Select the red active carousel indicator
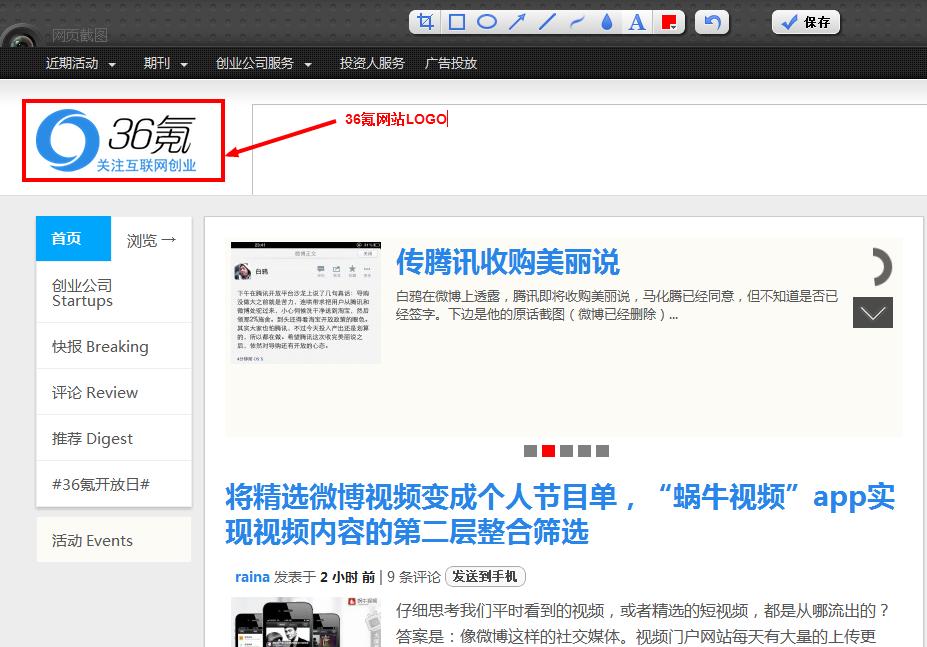The width and height of the screenshot is (927, 647). coord(548,451)
